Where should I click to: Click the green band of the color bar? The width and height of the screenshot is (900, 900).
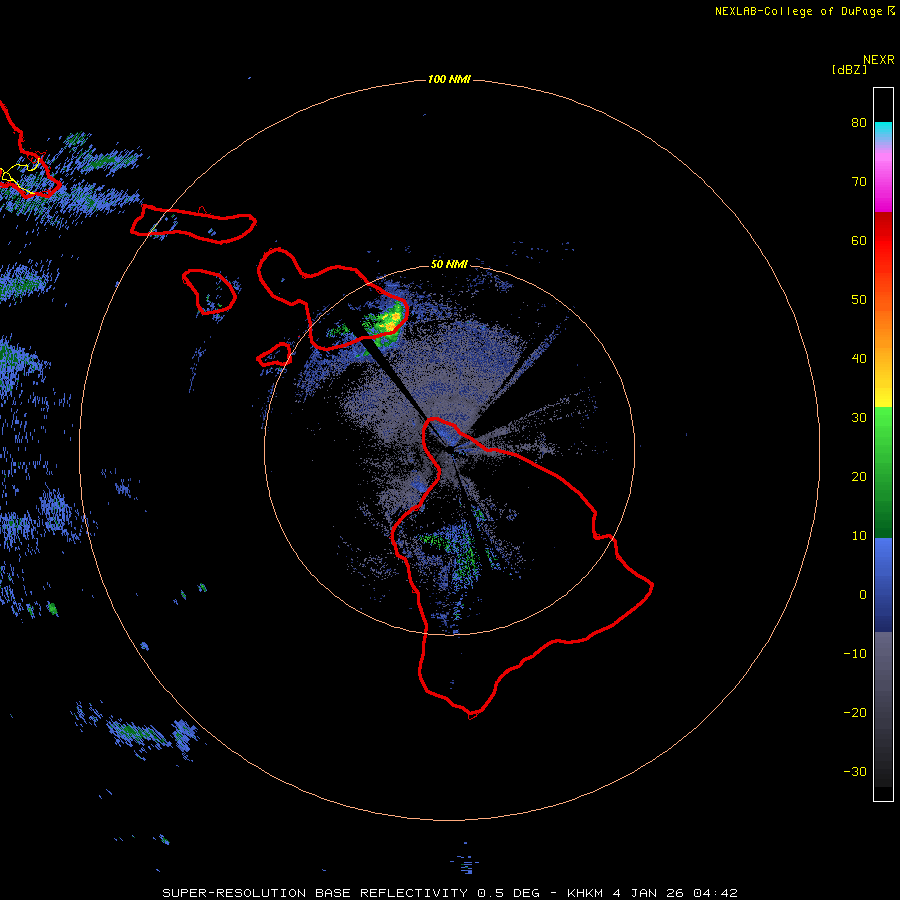[883, 472]
